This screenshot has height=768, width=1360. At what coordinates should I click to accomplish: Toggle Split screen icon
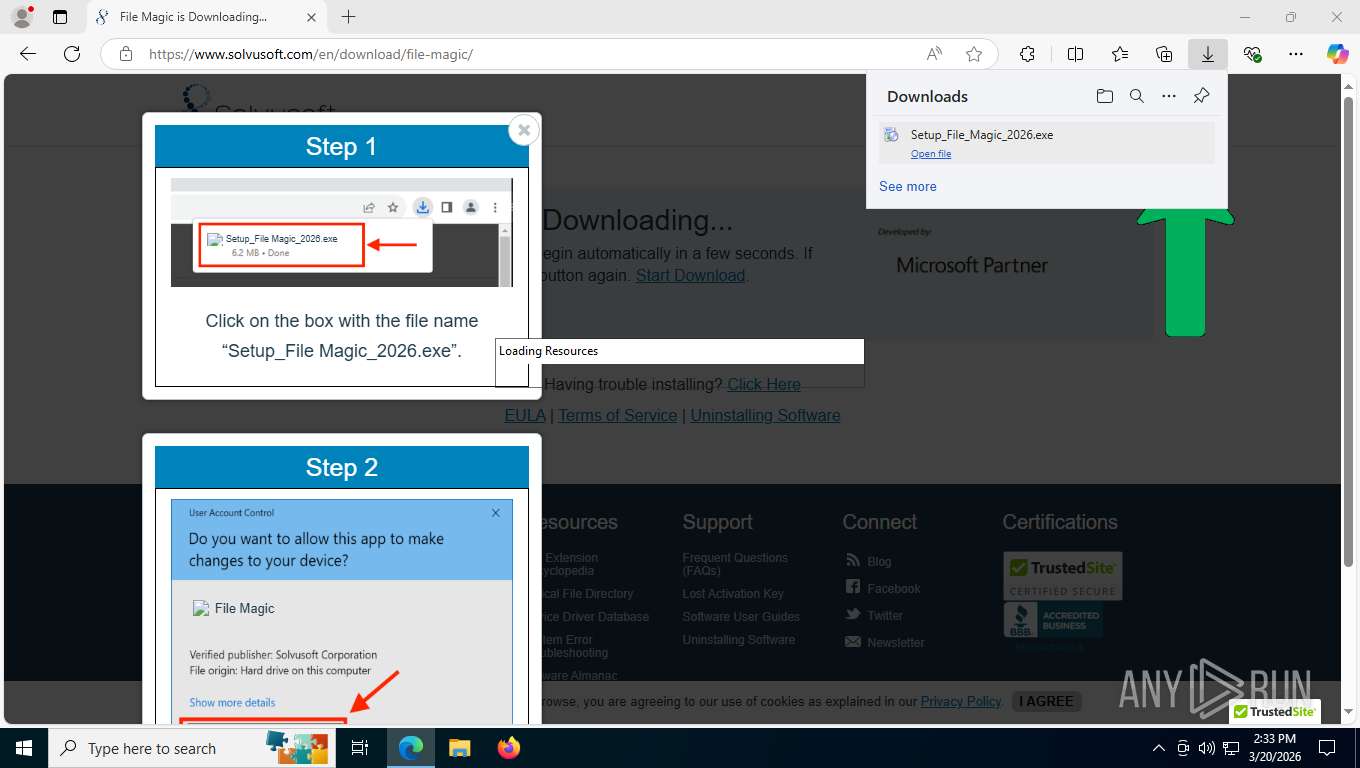pos(1076,54)
